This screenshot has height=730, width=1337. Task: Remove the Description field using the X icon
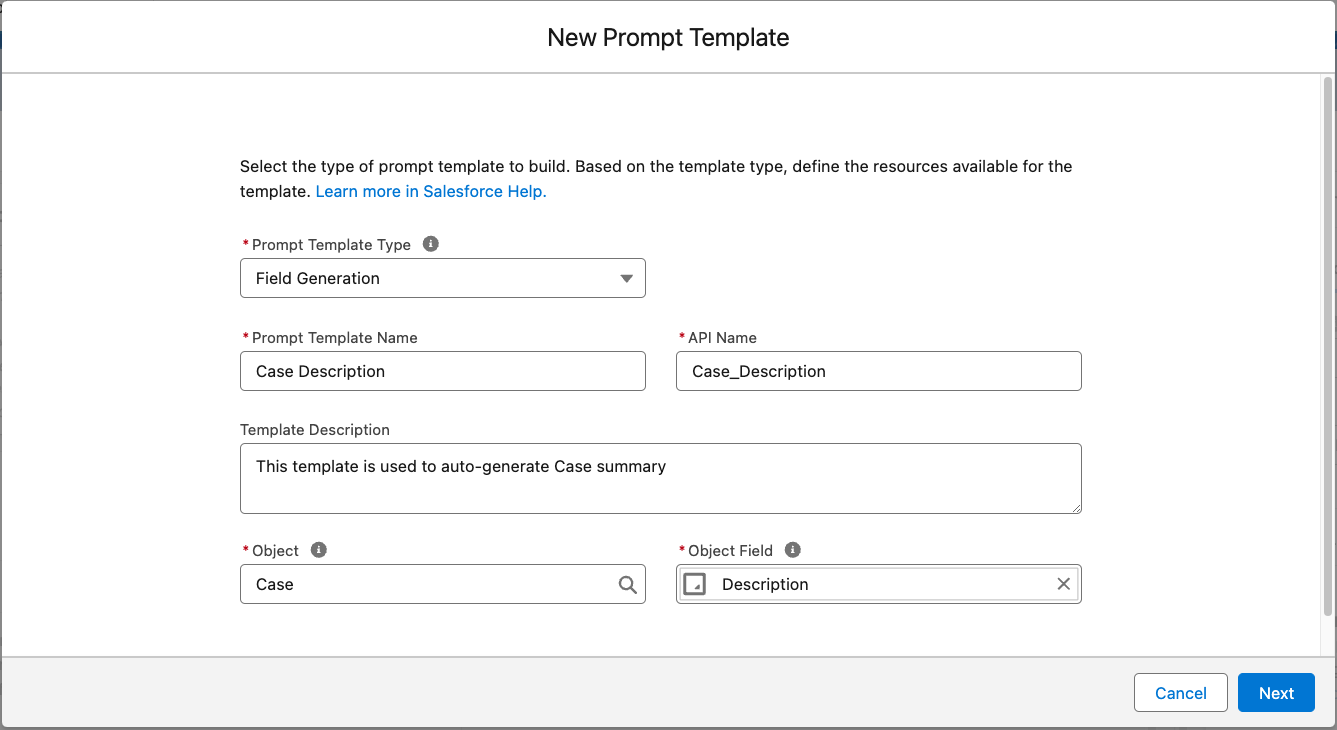point(1063,584)
